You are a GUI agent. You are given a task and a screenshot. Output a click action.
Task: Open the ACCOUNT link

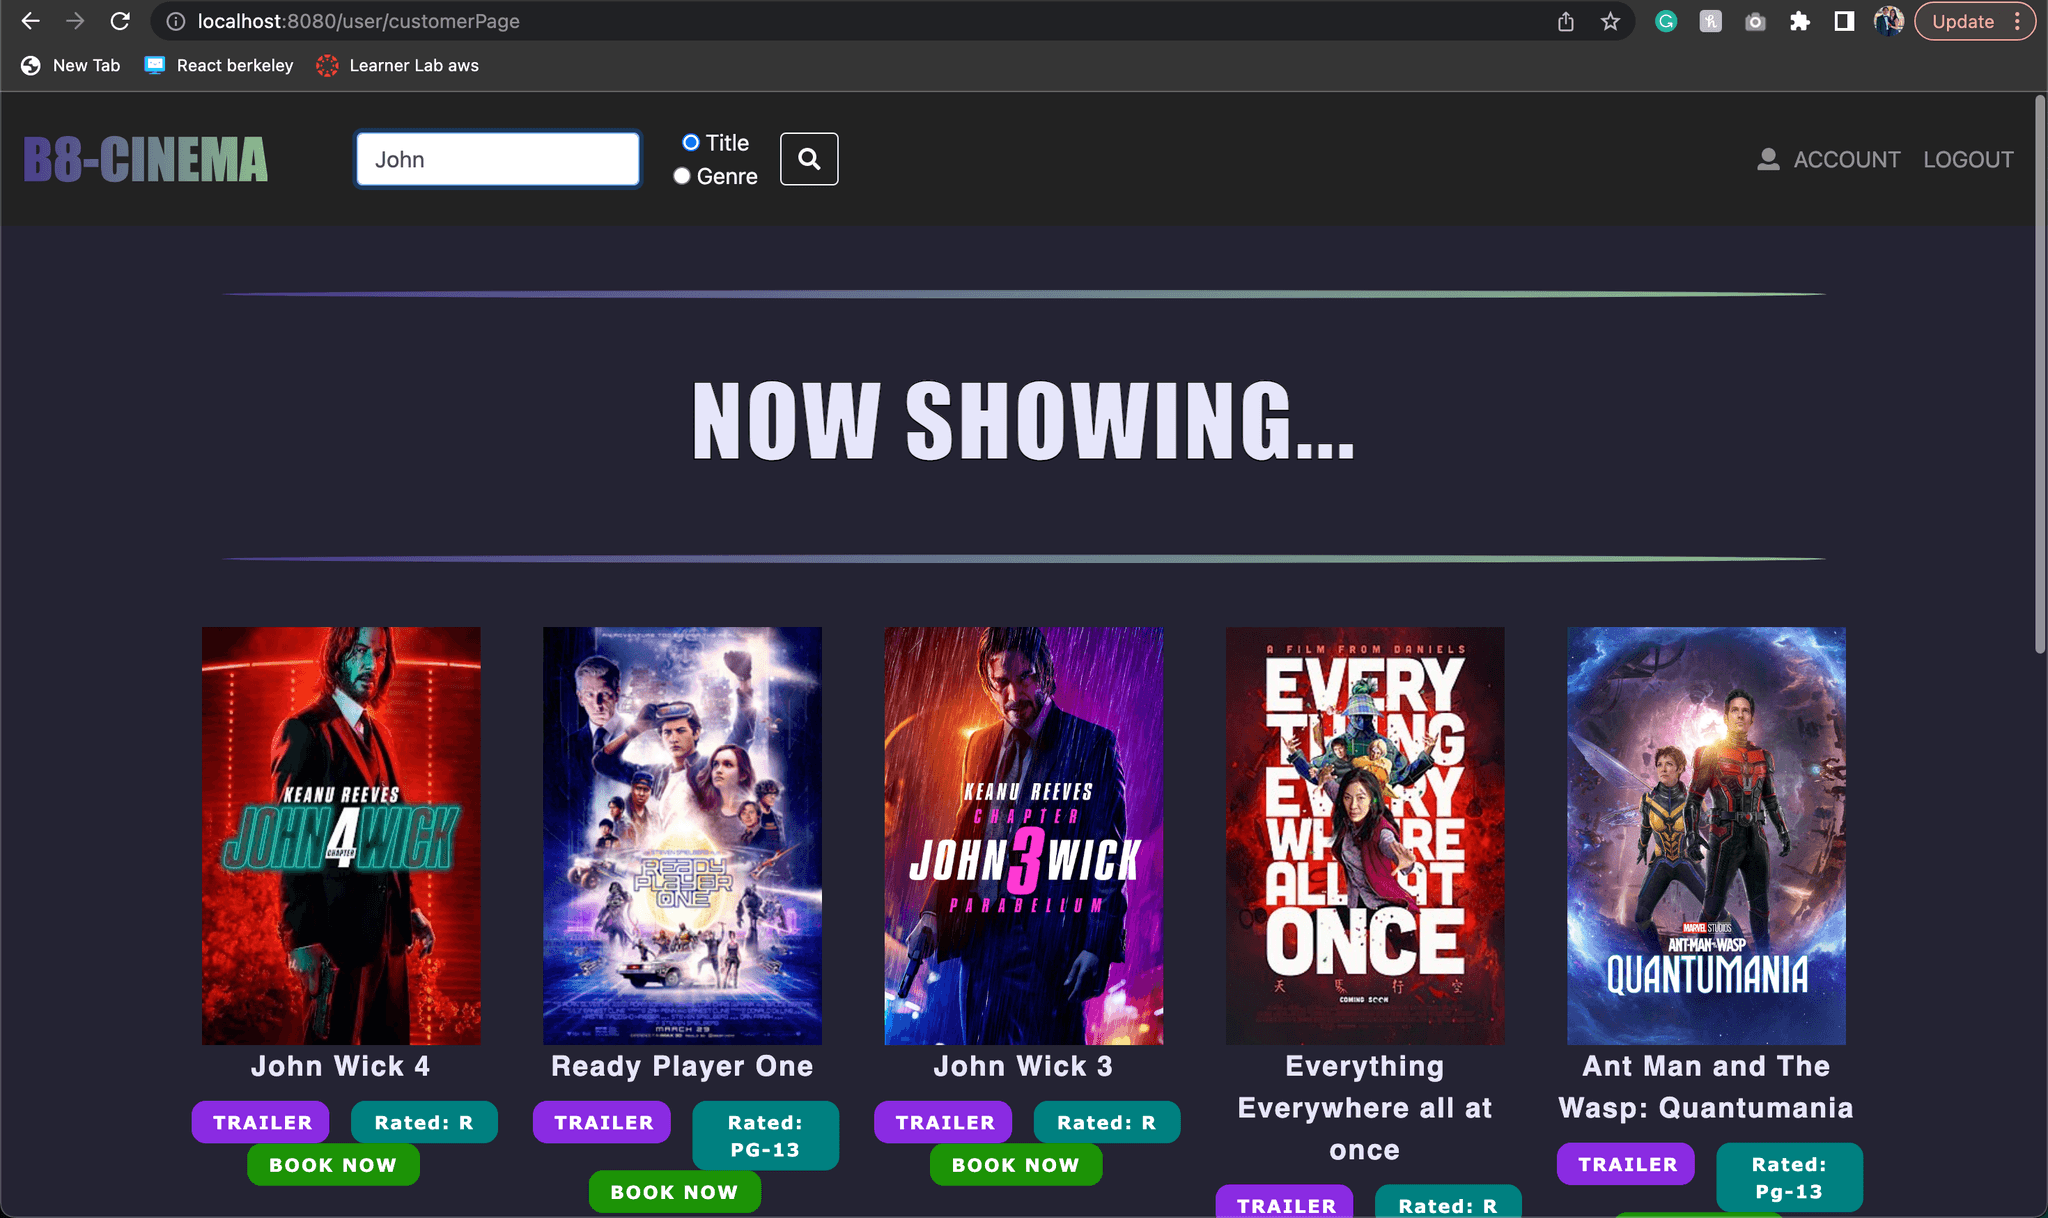pyautogui.click(x=1846, y=160)
